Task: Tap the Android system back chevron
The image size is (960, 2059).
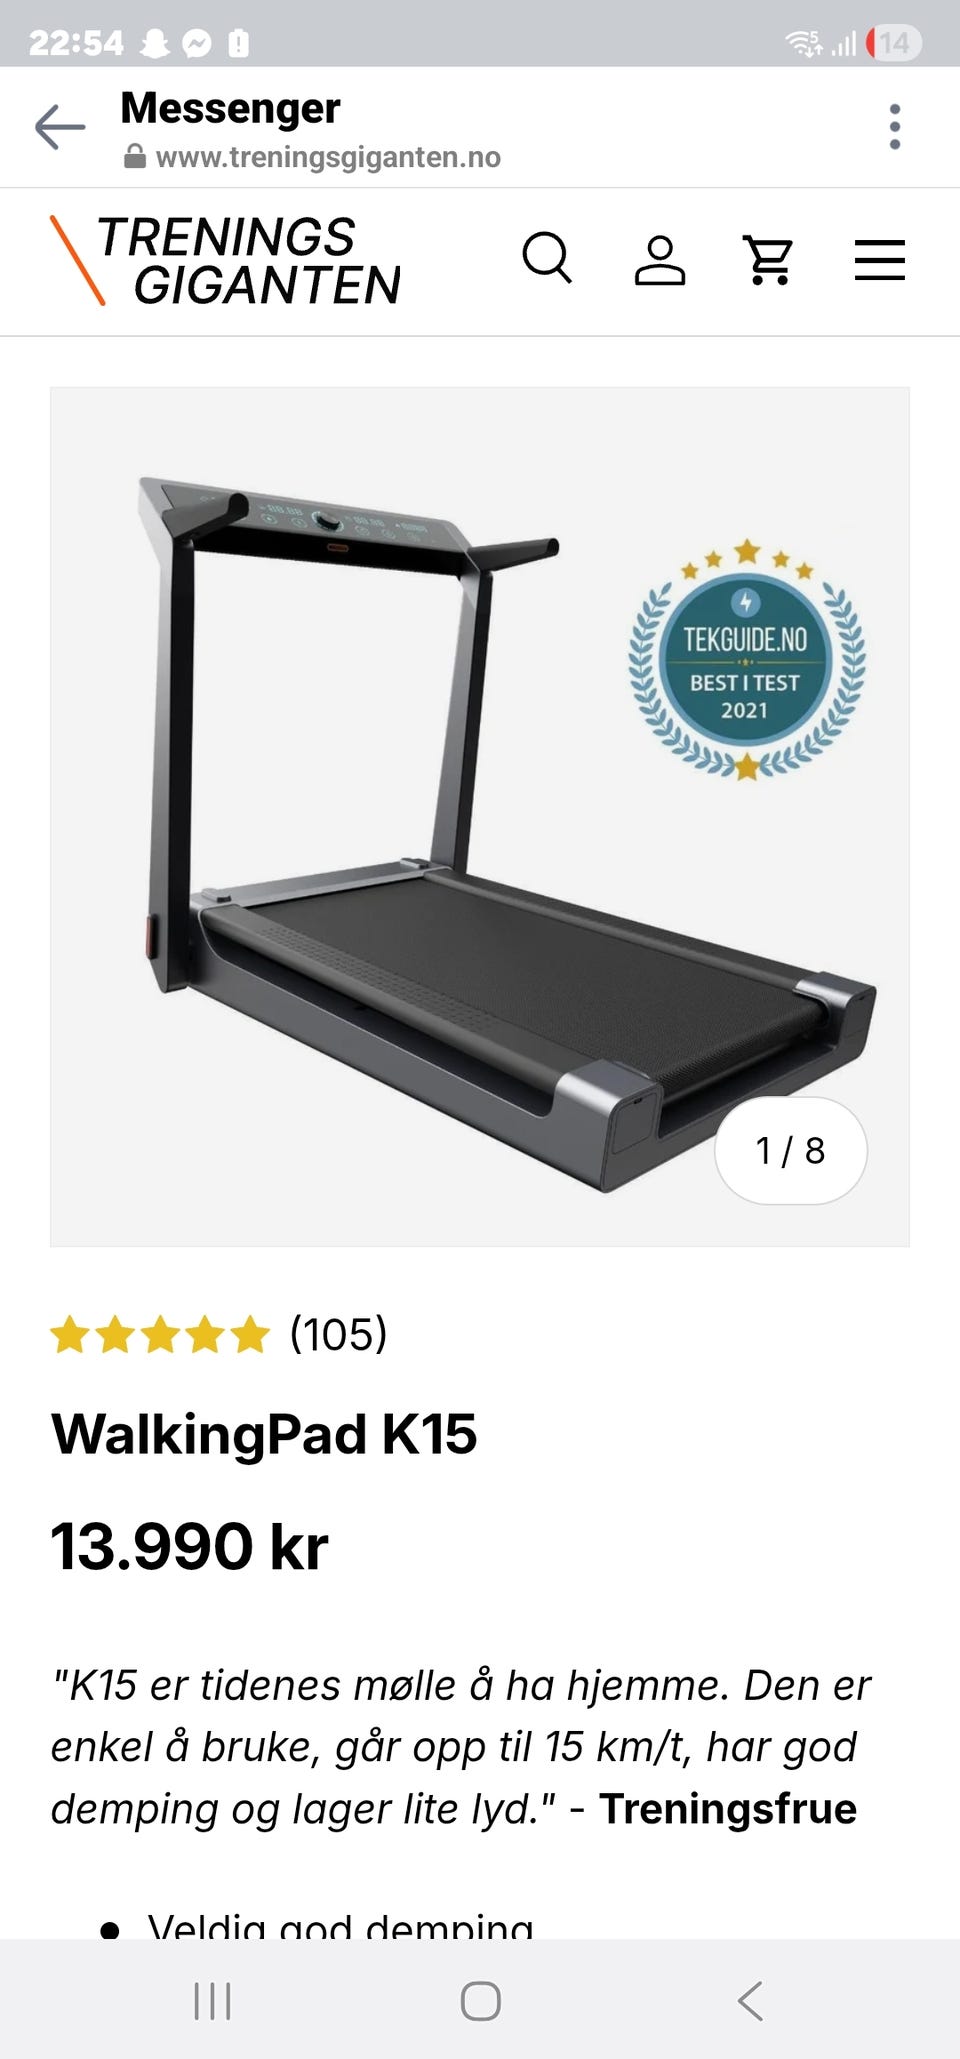Action: [x=750, y=2001]
